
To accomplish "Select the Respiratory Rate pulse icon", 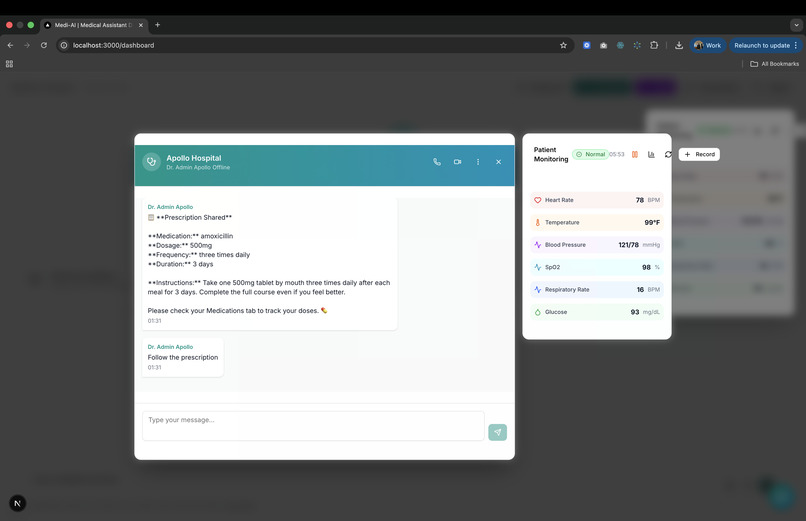I will coord(538,289).
